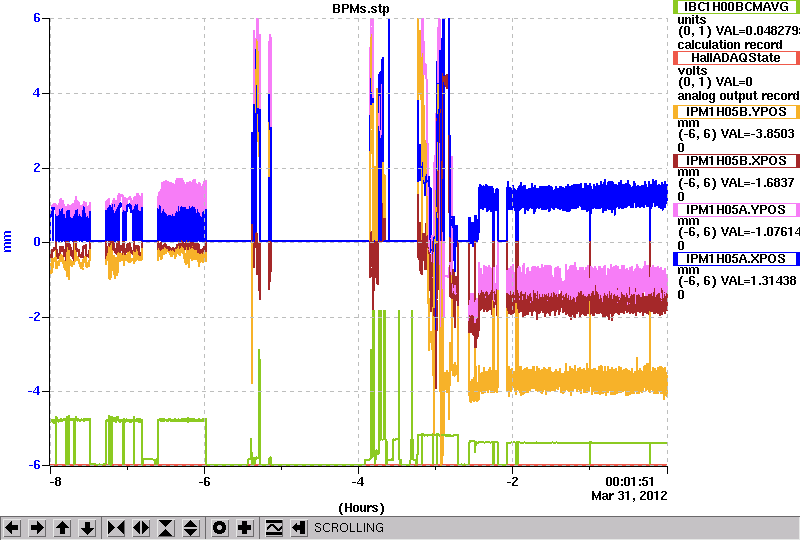The height and width of the screenshot is (540, 800).
Task: Select the HallADAQState curve legend entry
Action: click(x=736, y=58)
